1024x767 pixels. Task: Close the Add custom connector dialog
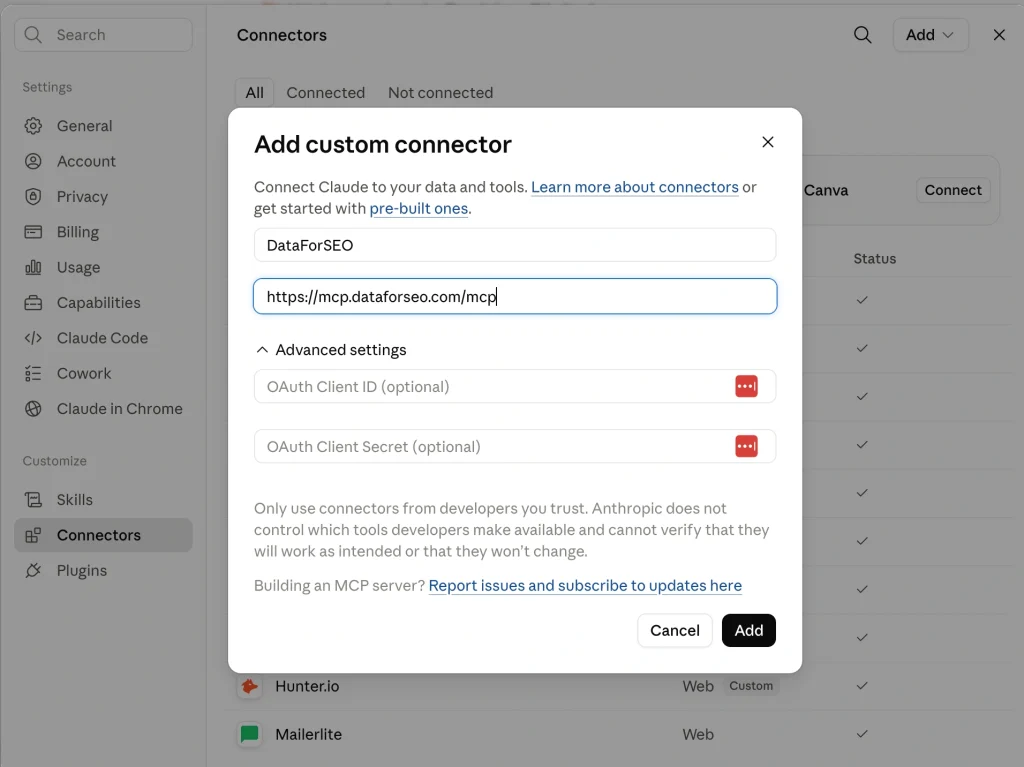[x=767, y=142]
